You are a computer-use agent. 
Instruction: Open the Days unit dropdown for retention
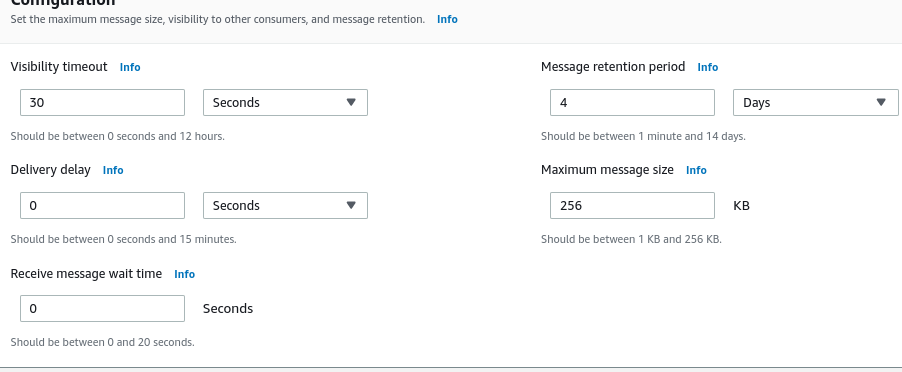pyautogui.click(x=816, y=102)
